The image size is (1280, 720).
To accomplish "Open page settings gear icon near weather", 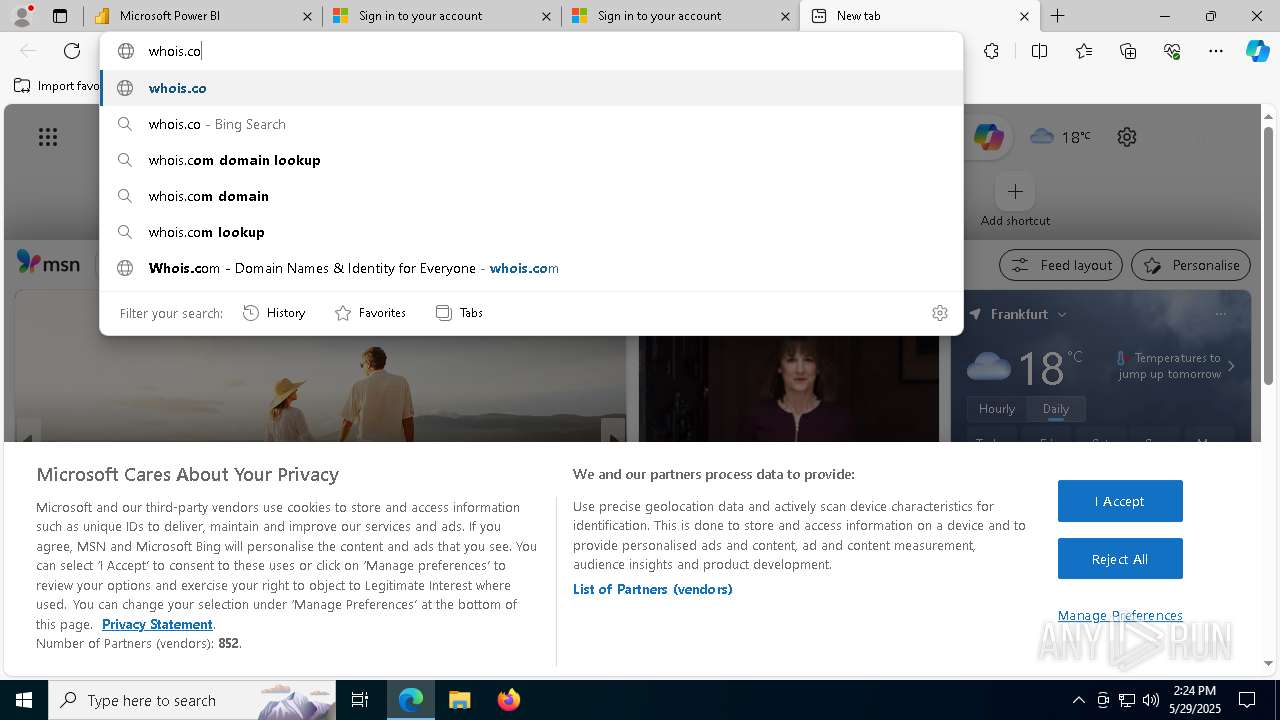I will [x=1127, y=137].
